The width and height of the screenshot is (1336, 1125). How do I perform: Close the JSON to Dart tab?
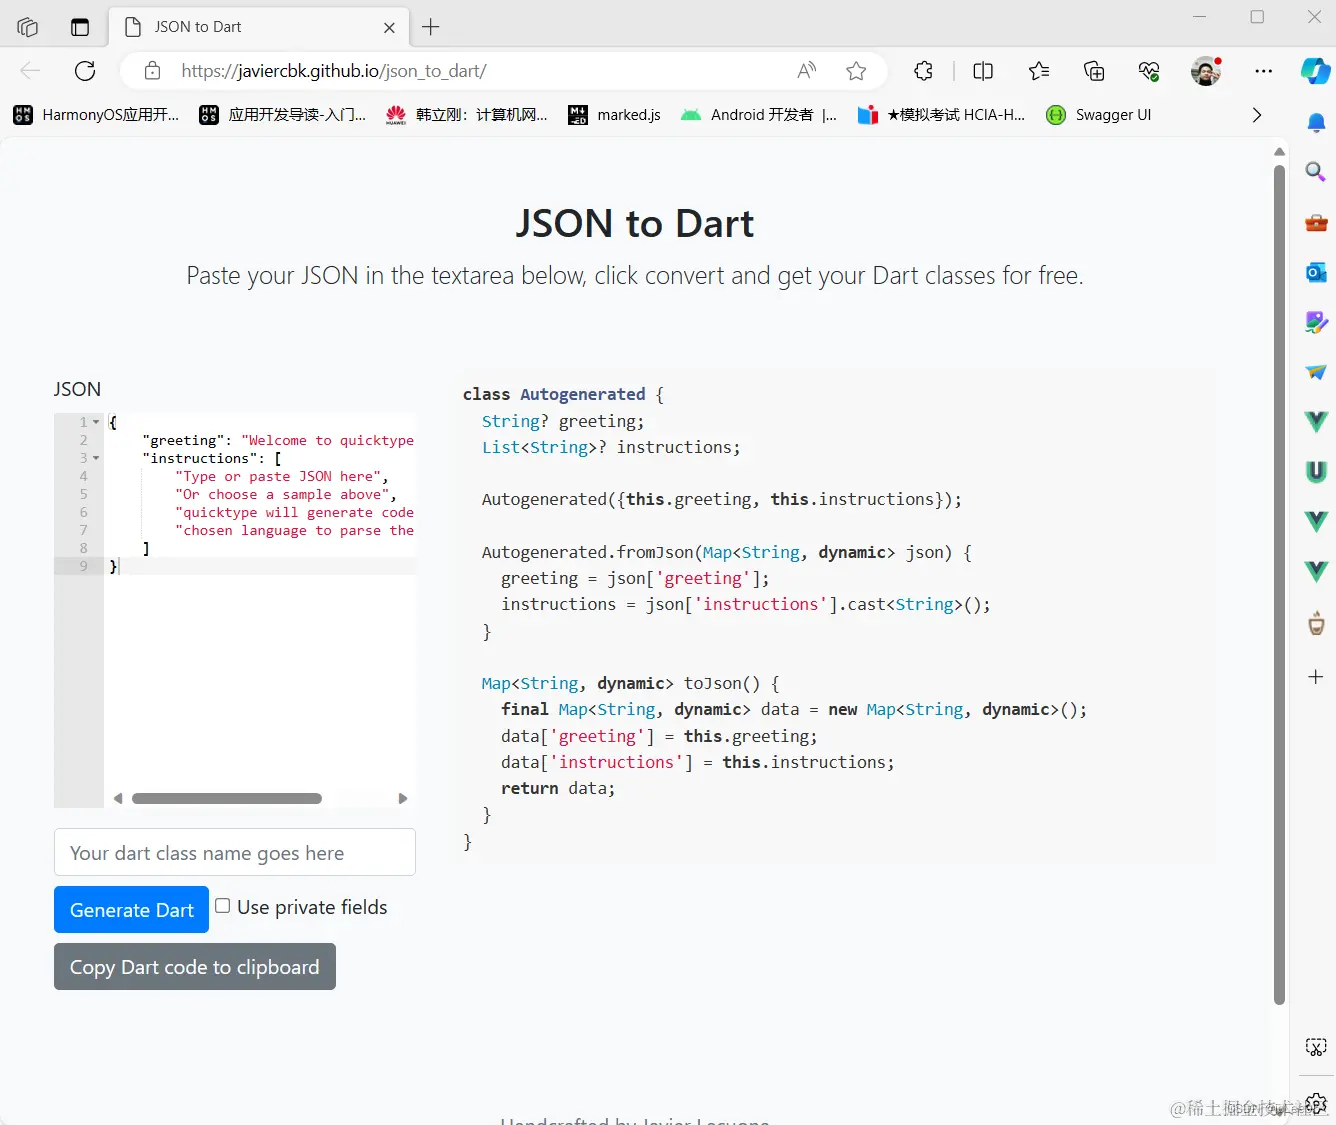[x=389, y=28]
